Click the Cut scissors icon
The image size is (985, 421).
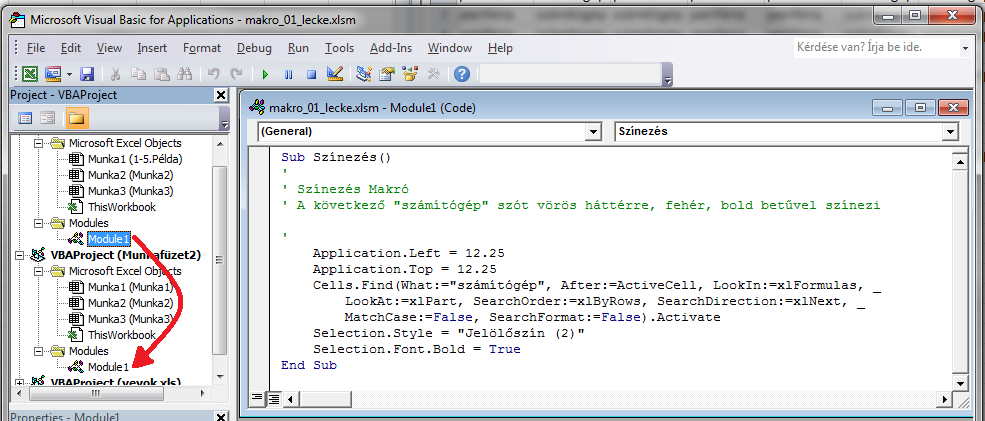pyautogui.click(x=116, y=74)
